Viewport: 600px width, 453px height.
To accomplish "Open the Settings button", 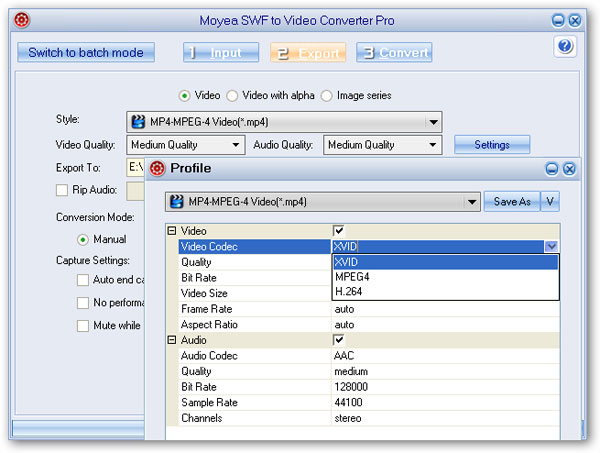I will 492,145.
